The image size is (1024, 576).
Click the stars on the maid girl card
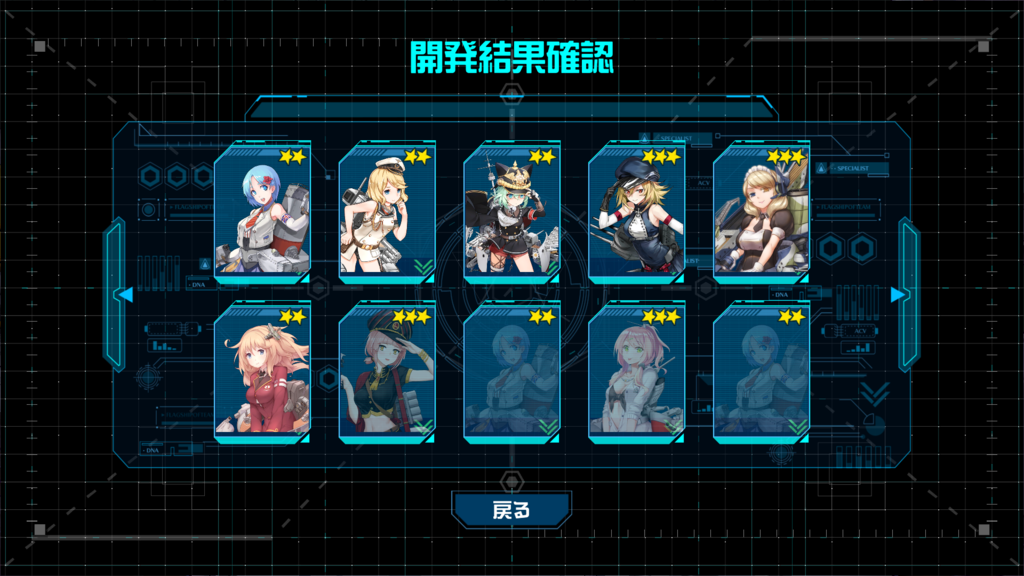coord(786,157)
